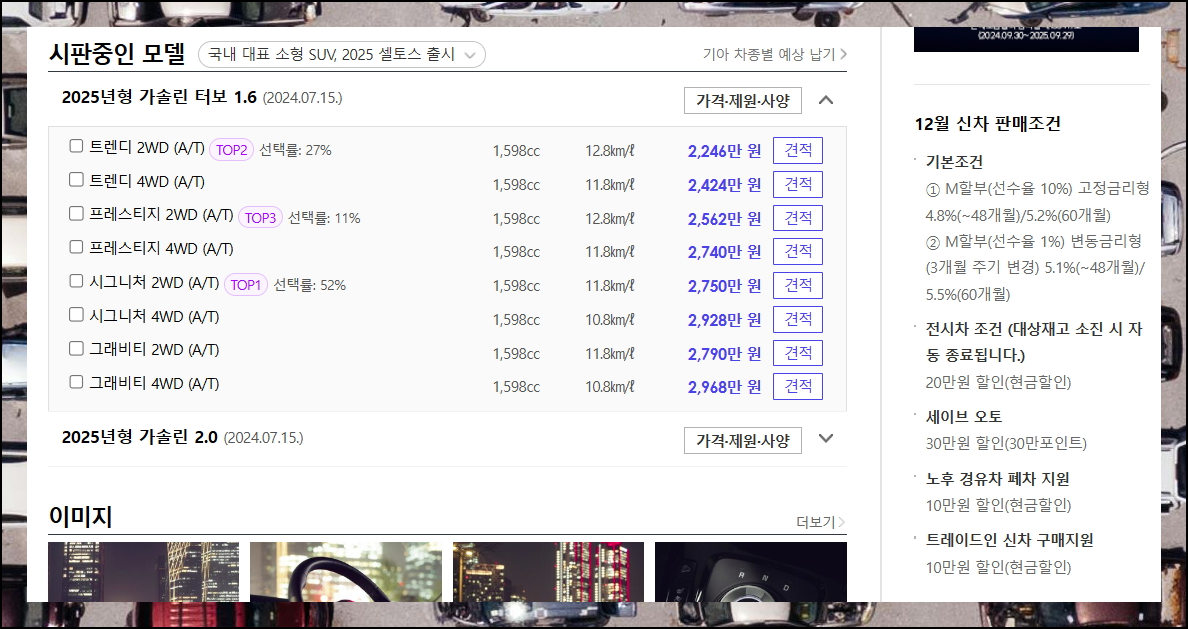Open 가격·제원·사양 for 가솔린 터보 1.6
This screenshot has height=629, width=1188.
click(x=742, y=101)
